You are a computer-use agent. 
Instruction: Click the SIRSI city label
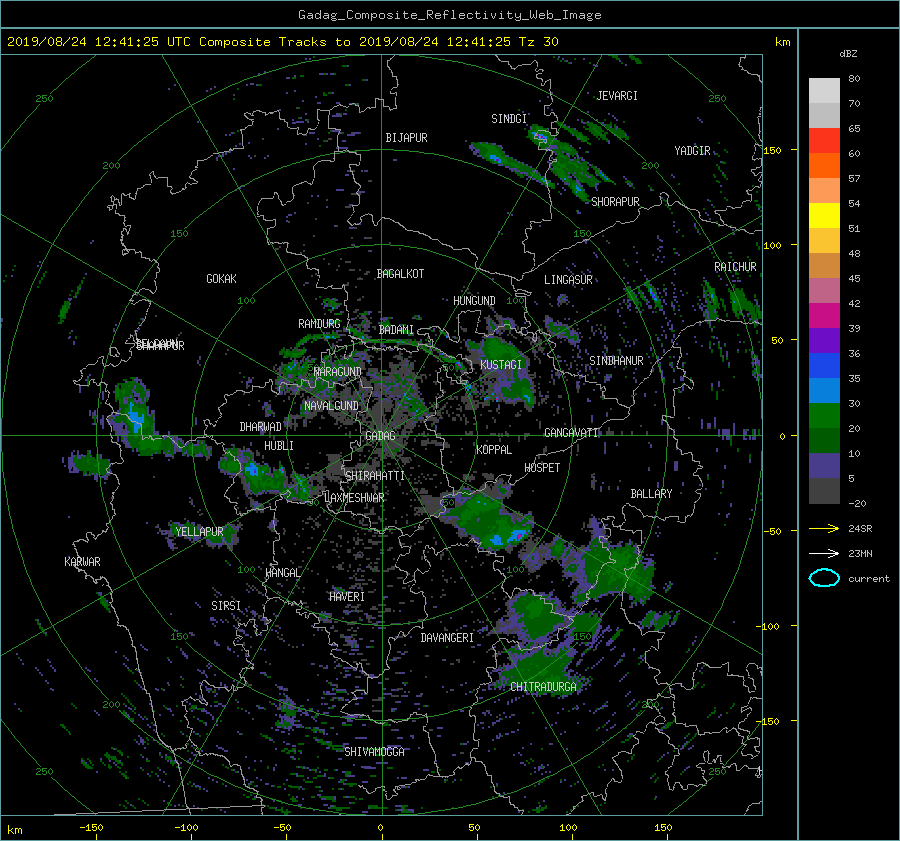click(226, 606)
